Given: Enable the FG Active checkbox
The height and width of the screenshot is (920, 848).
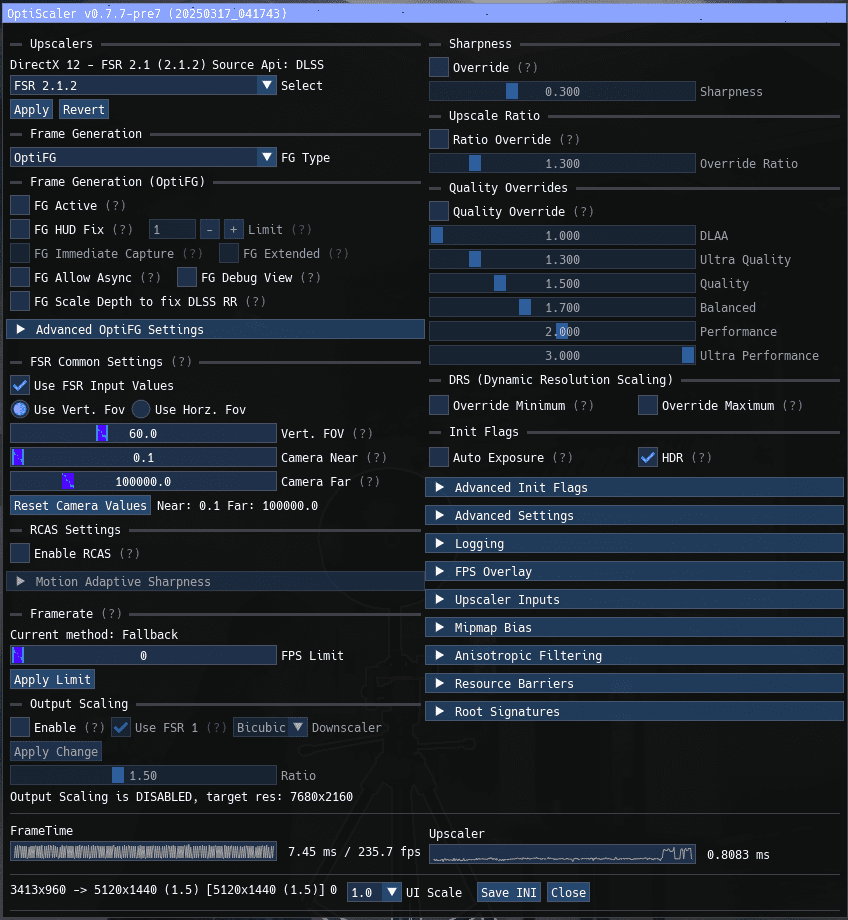Looking at the screenshot, I should click(x=20, y=205).
